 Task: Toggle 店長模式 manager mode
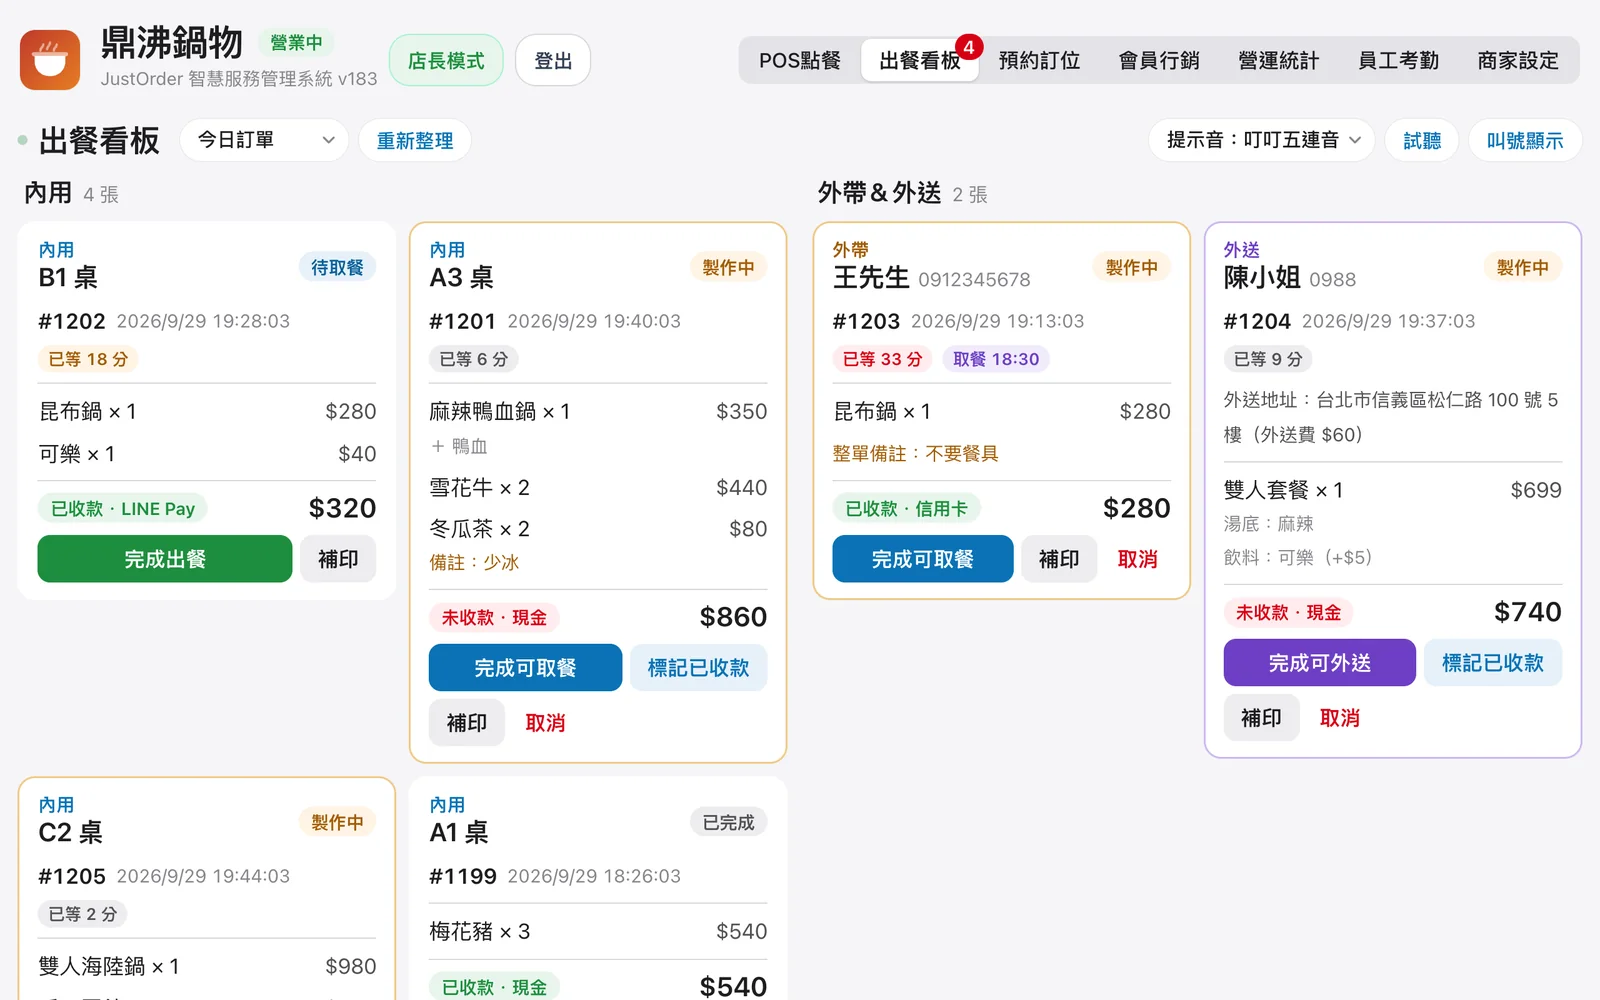tap(446, 60)
